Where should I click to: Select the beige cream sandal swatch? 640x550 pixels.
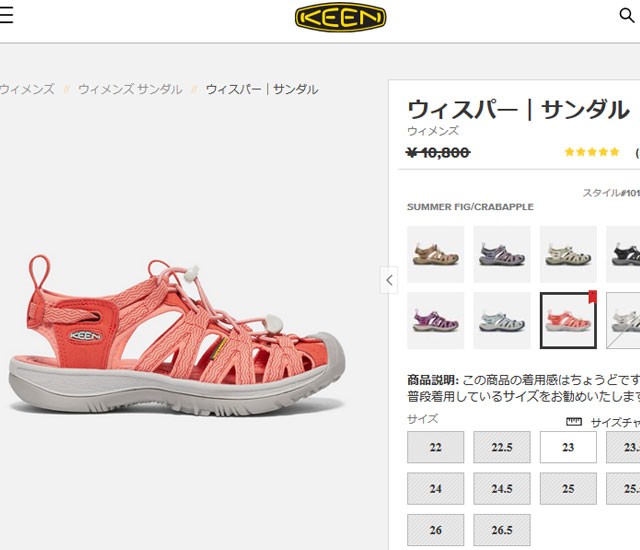[x=568, y=254]
